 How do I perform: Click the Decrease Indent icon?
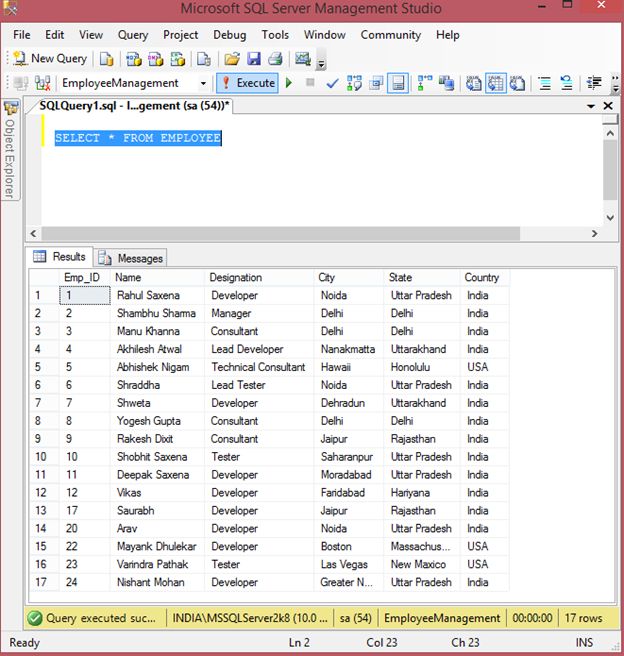(594, 83)
